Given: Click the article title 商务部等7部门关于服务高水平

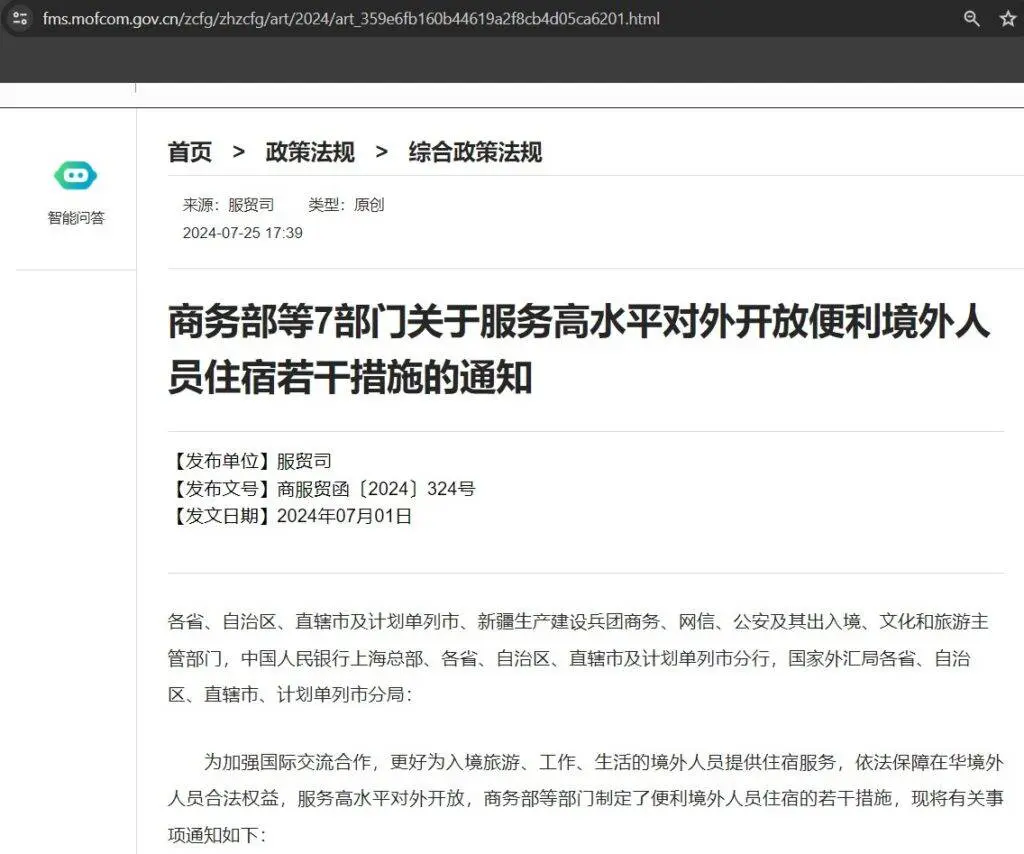Looking at the screenshot, I should click(x=579, y=349).
